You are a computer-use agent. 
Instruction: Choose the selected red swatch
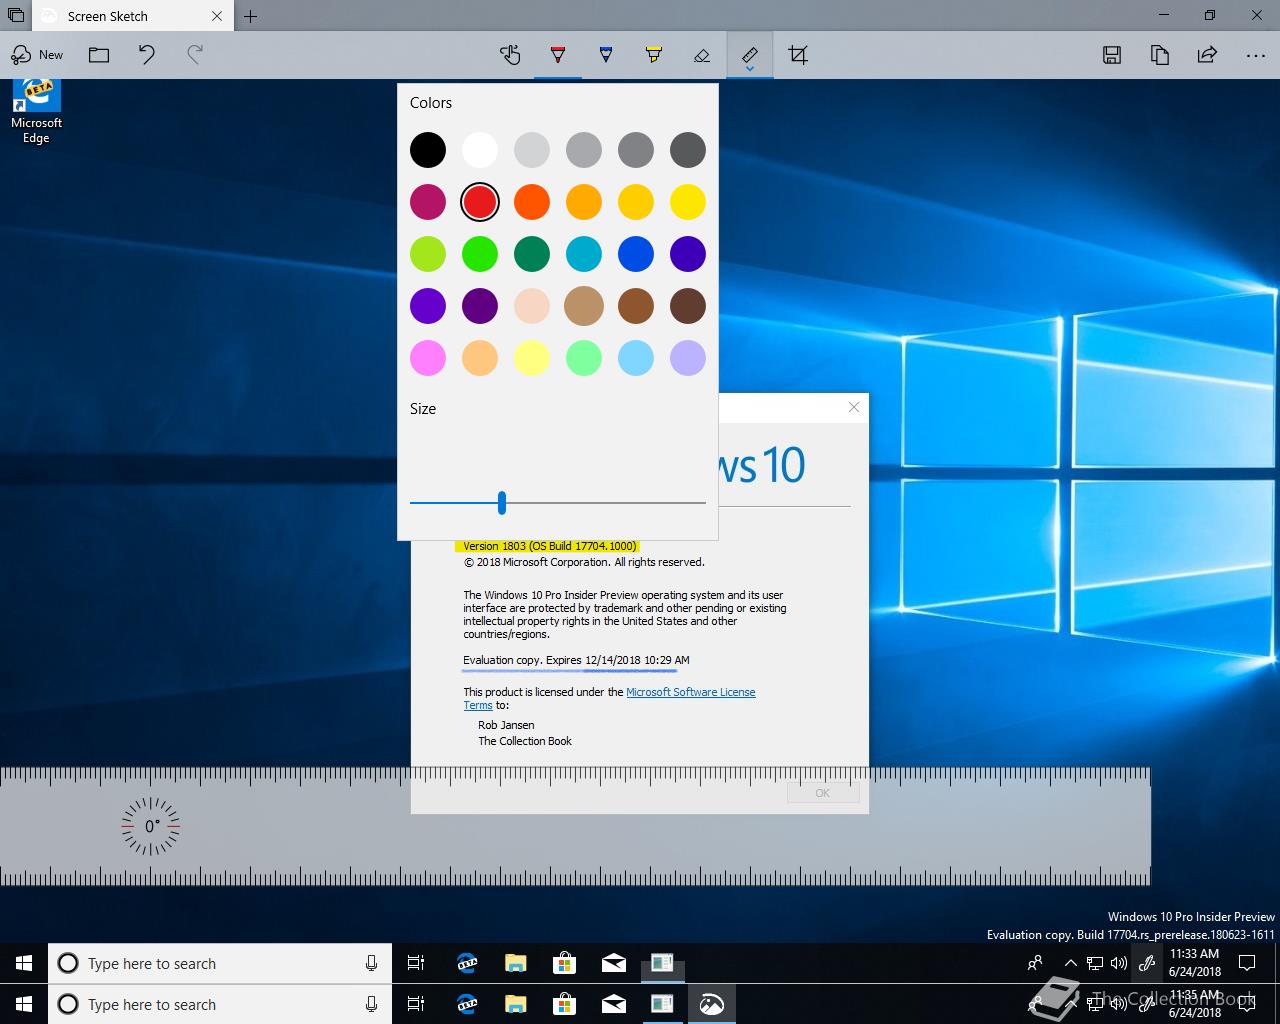[x=480, y=202]
